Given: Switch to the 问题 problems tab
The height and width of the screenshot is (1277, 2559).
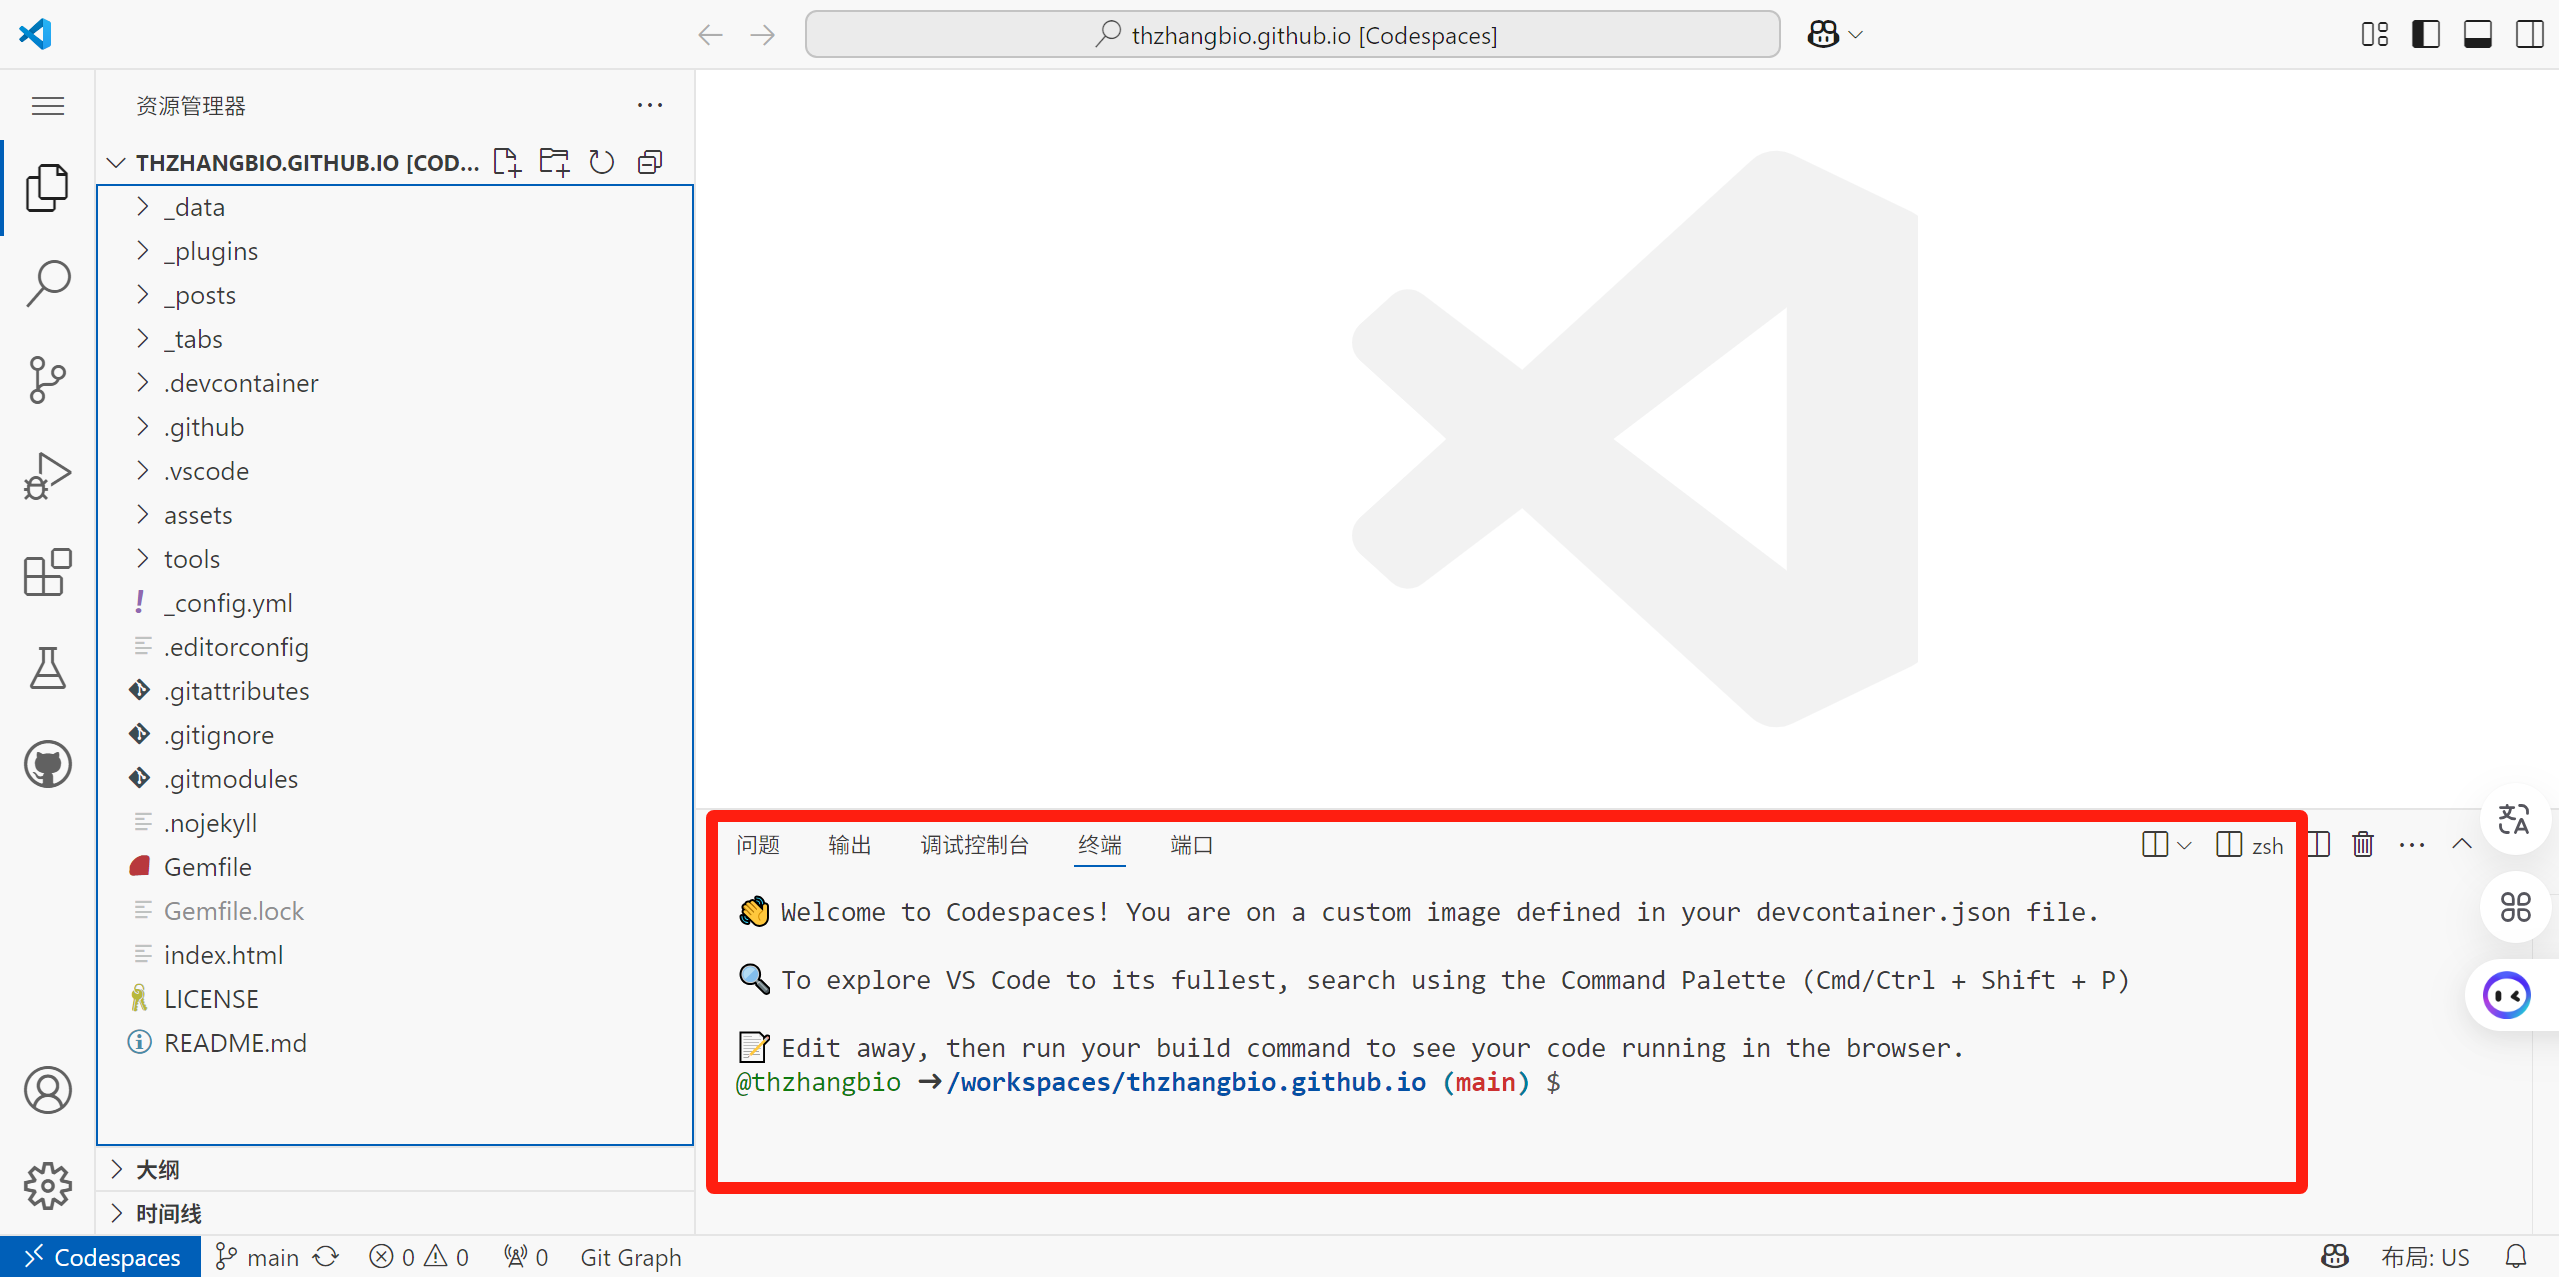Looking at the screenshot, I should coord(757,845).
